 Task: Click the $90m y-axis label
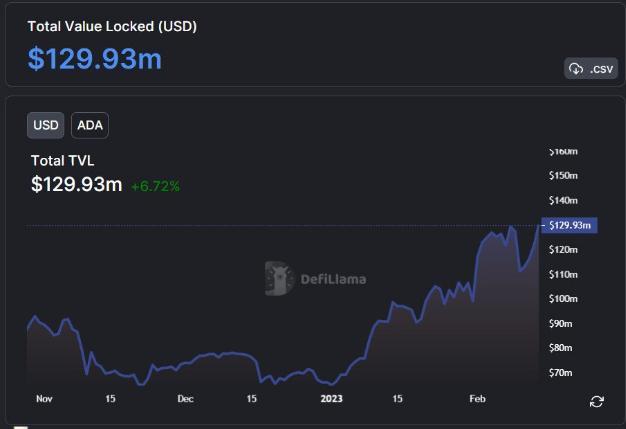pyautogui.click(x=561, y=324)
